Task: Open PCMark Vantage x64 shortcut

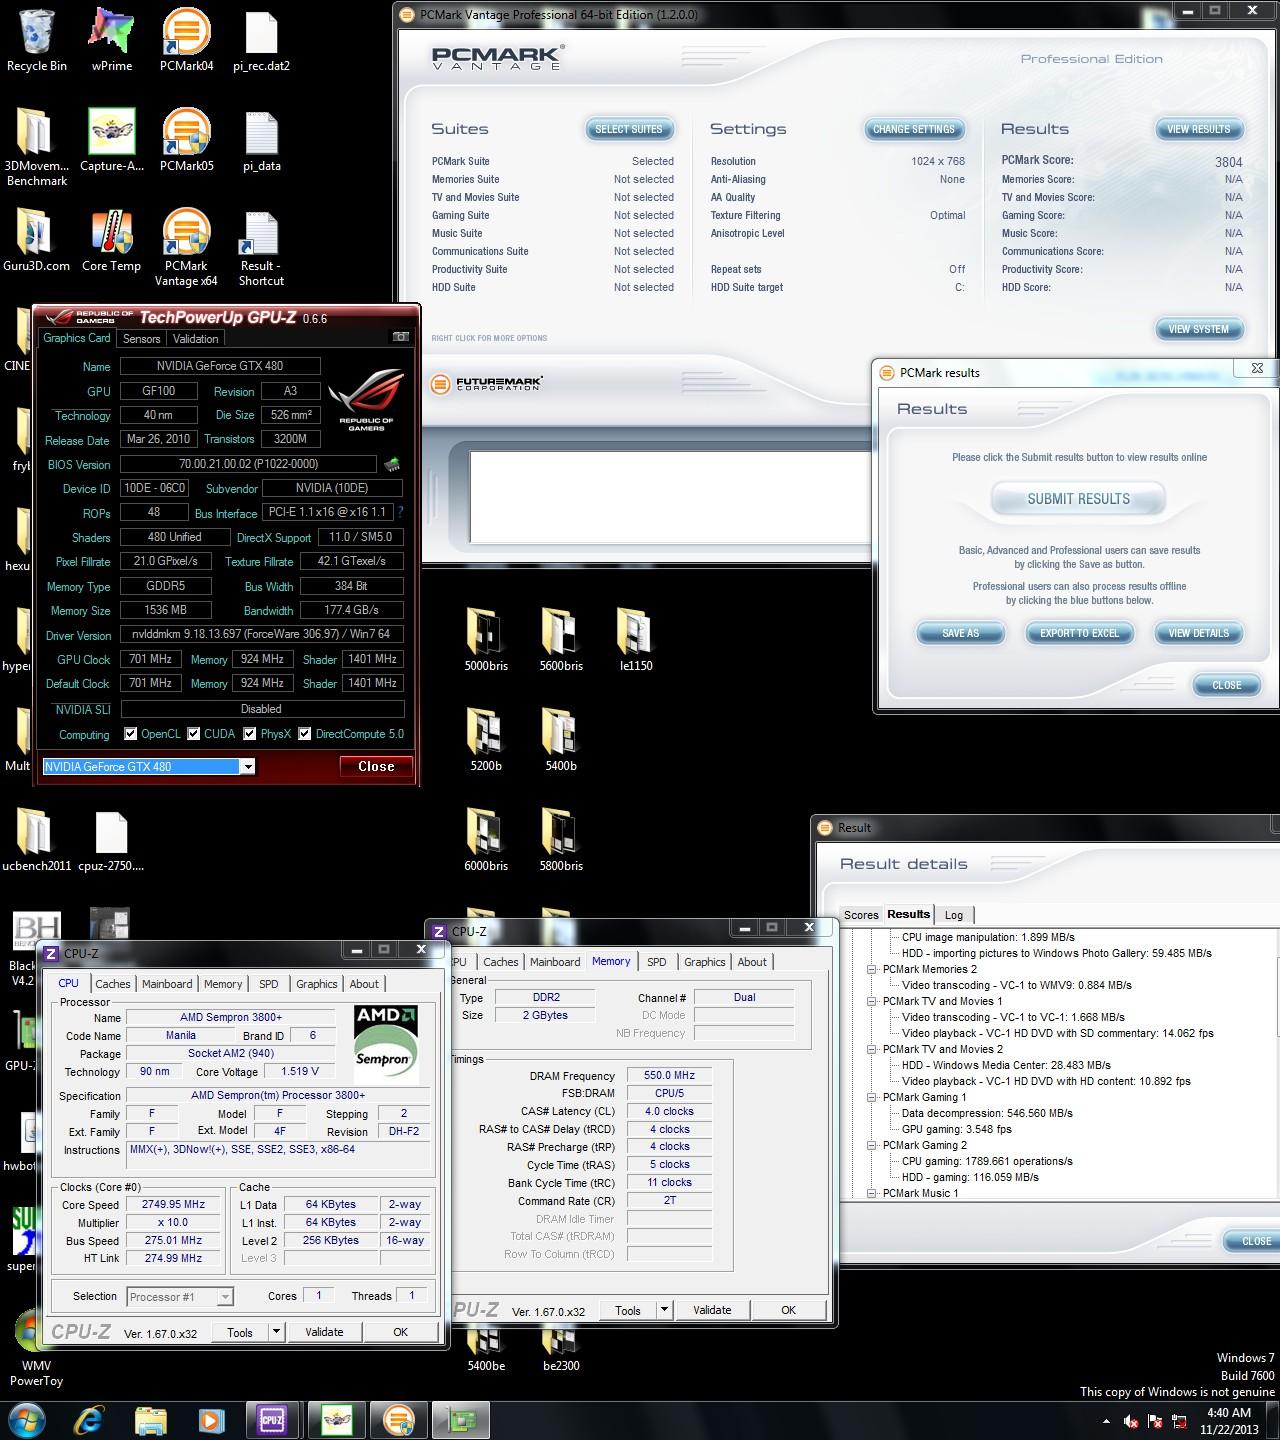Action: 186,247
